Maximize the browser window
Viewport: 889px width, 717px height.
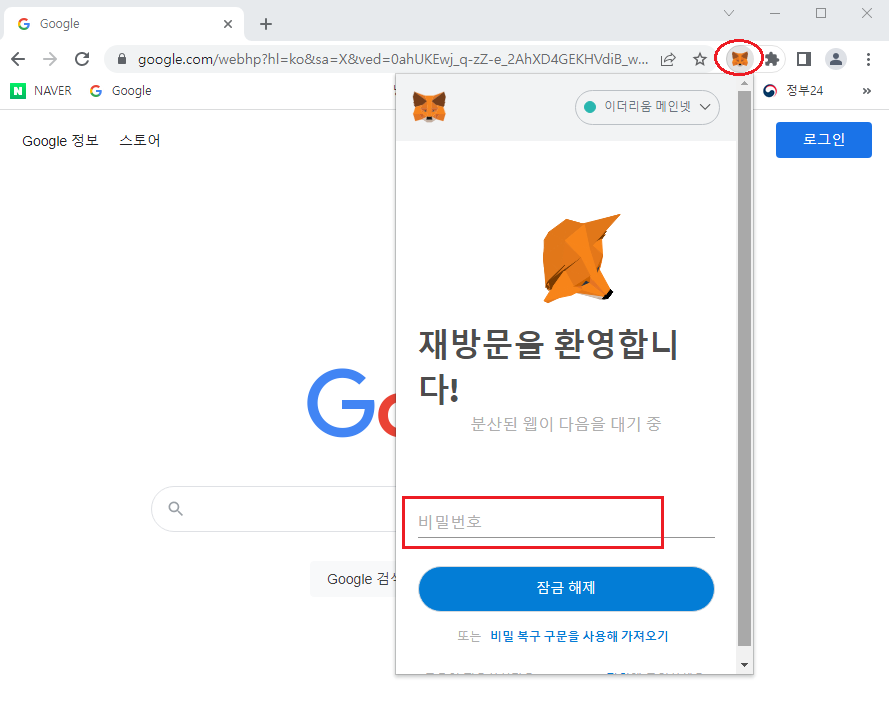coord(820,13)
